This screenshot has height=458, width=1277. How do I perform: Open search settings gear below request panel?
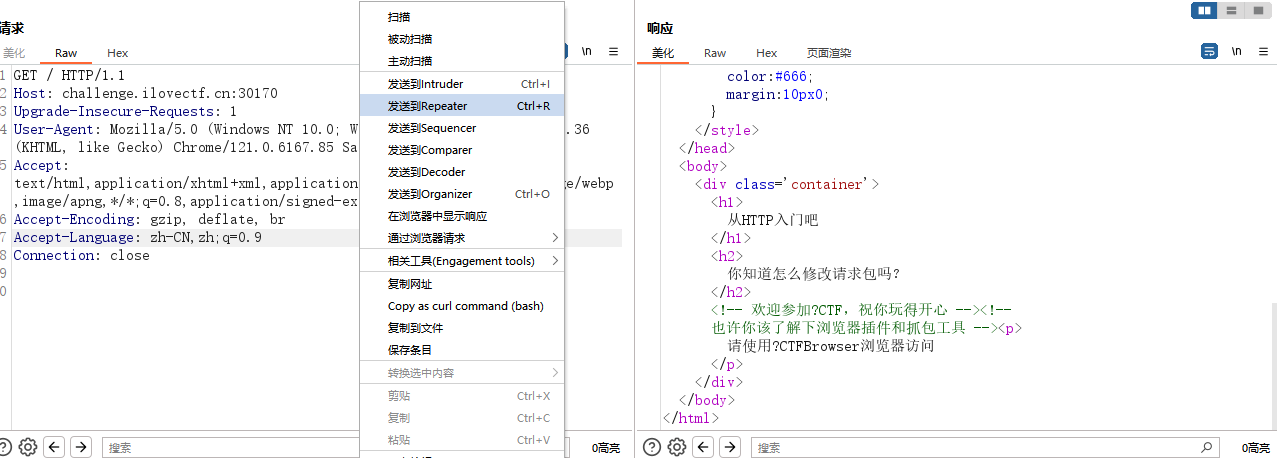tap(28, 447)
